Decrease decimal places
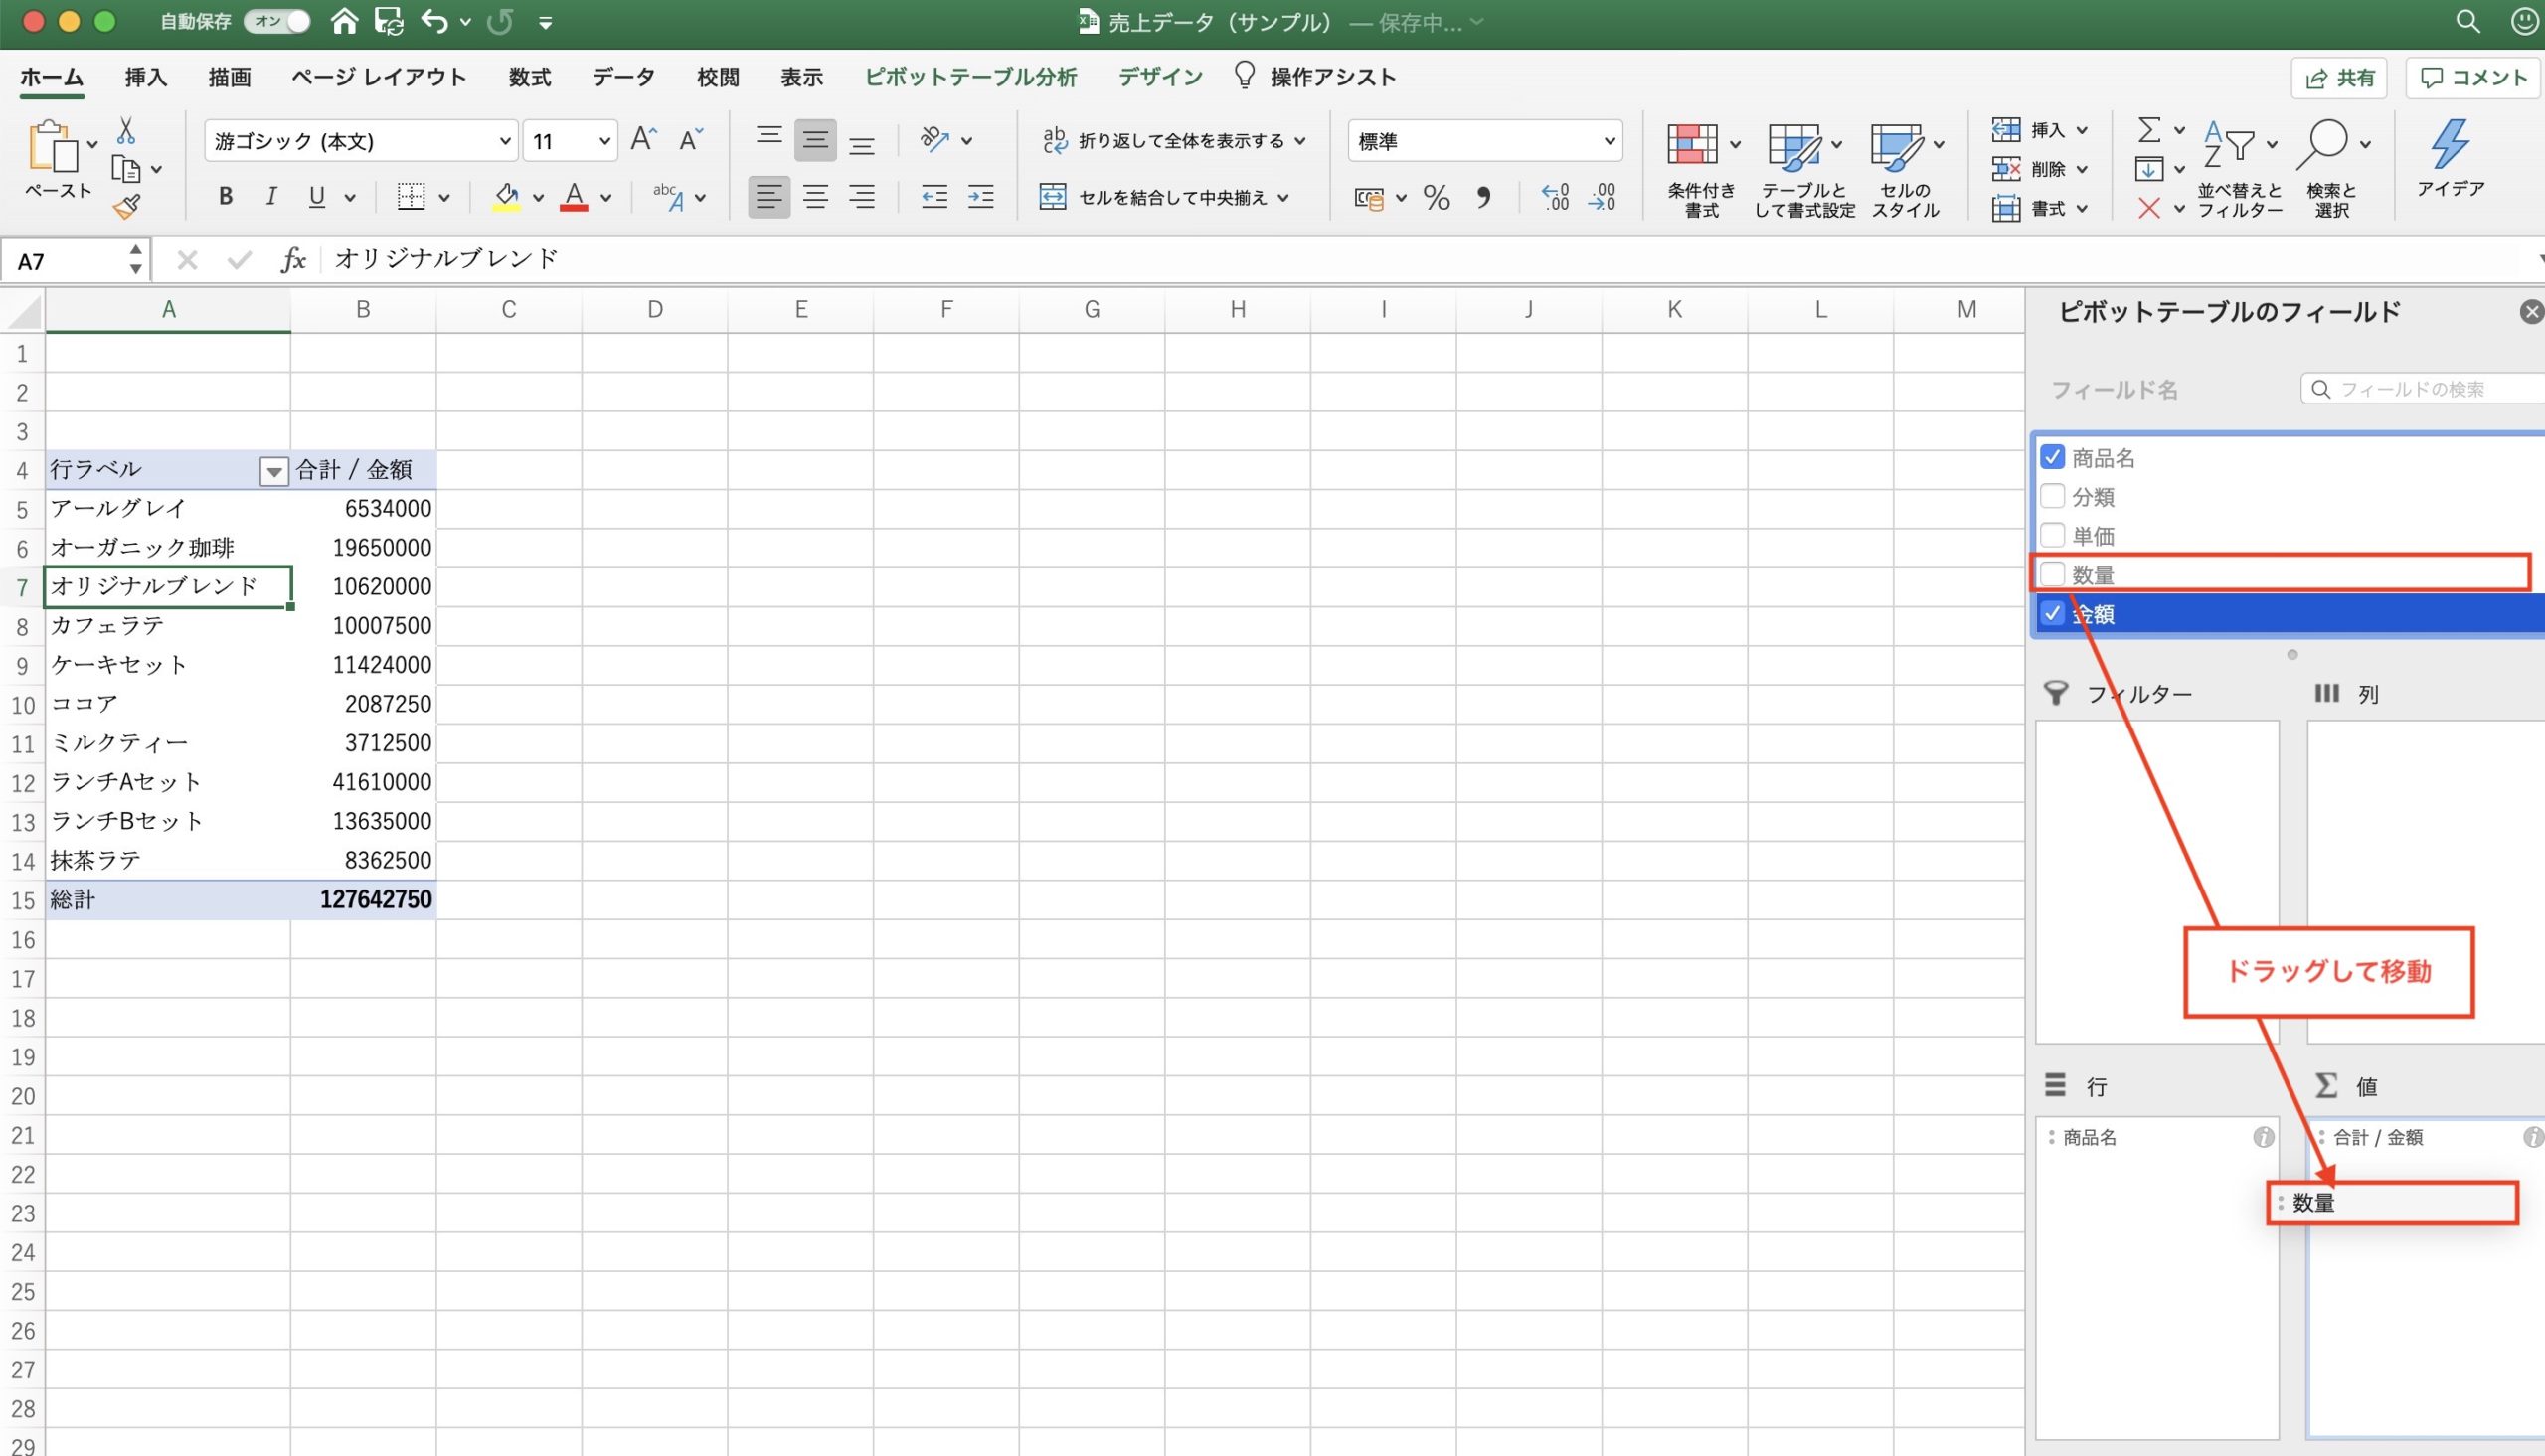 click(1603, 197)
